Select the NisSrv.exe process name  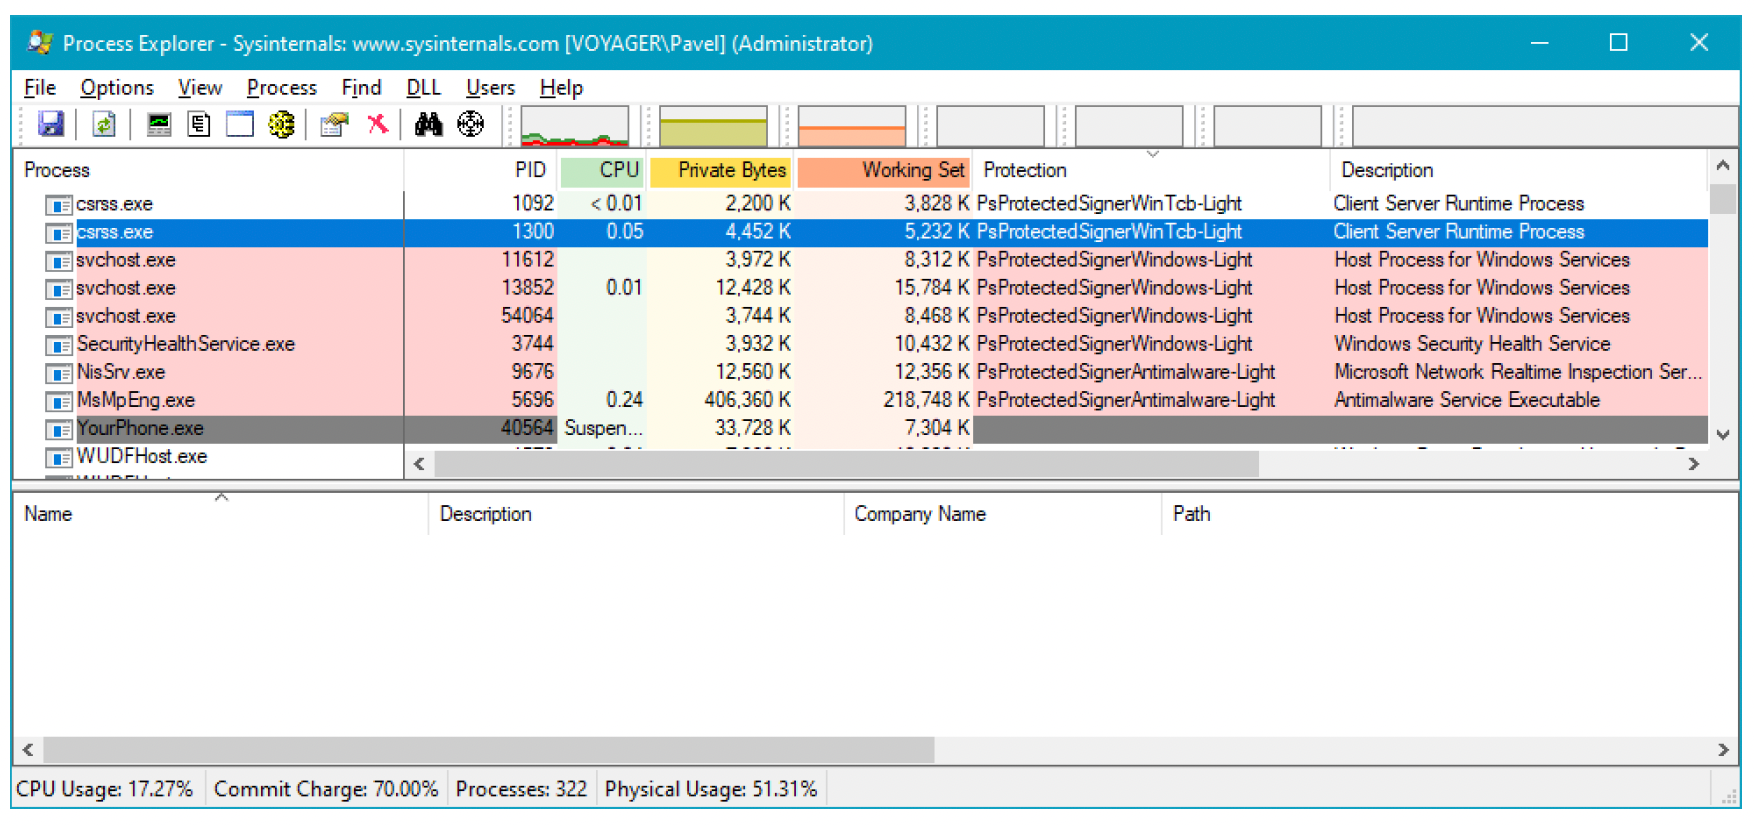coord(121,372)
